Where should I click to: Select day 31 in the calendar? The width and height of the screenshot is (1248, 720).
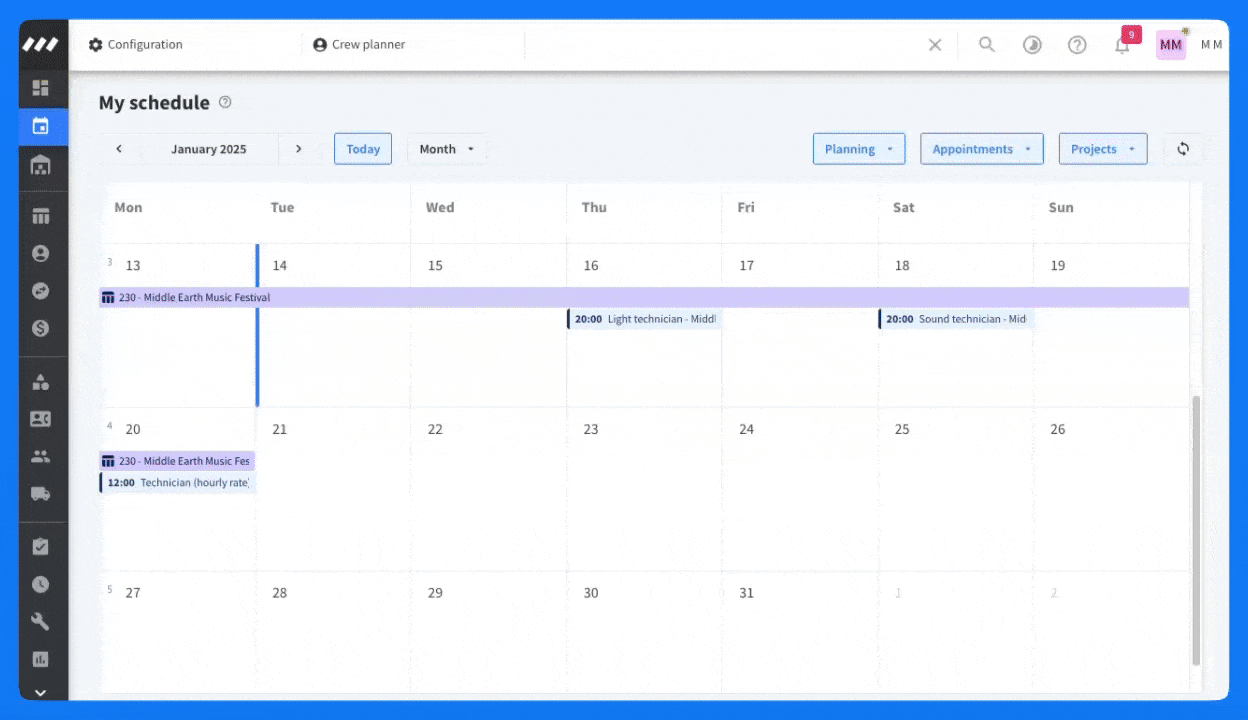(x=746, y=593)
